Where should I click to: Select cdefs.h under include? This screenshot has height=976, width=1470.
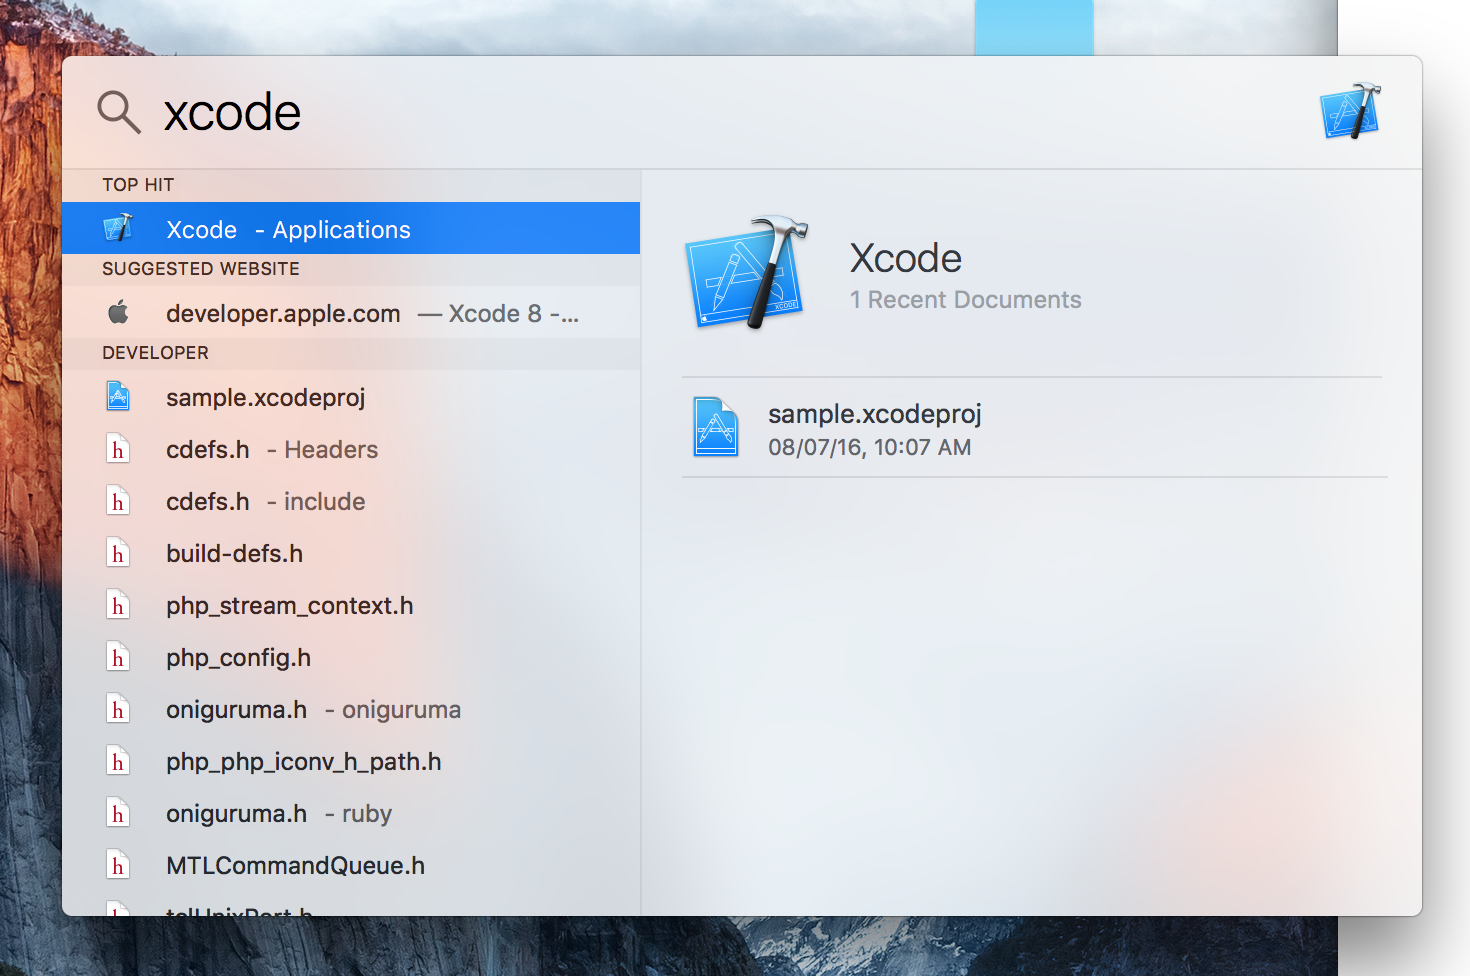(265, 501)
